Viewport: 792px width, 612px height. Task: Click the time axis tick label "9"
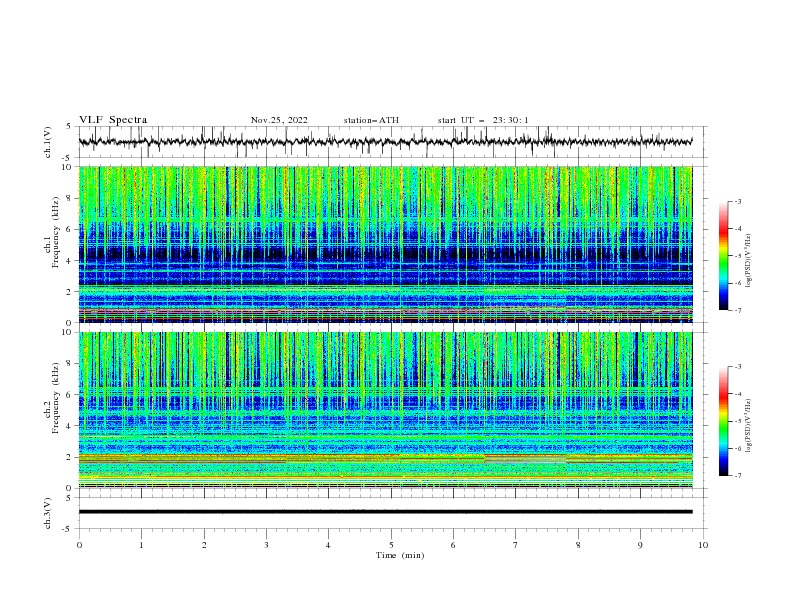640,545
